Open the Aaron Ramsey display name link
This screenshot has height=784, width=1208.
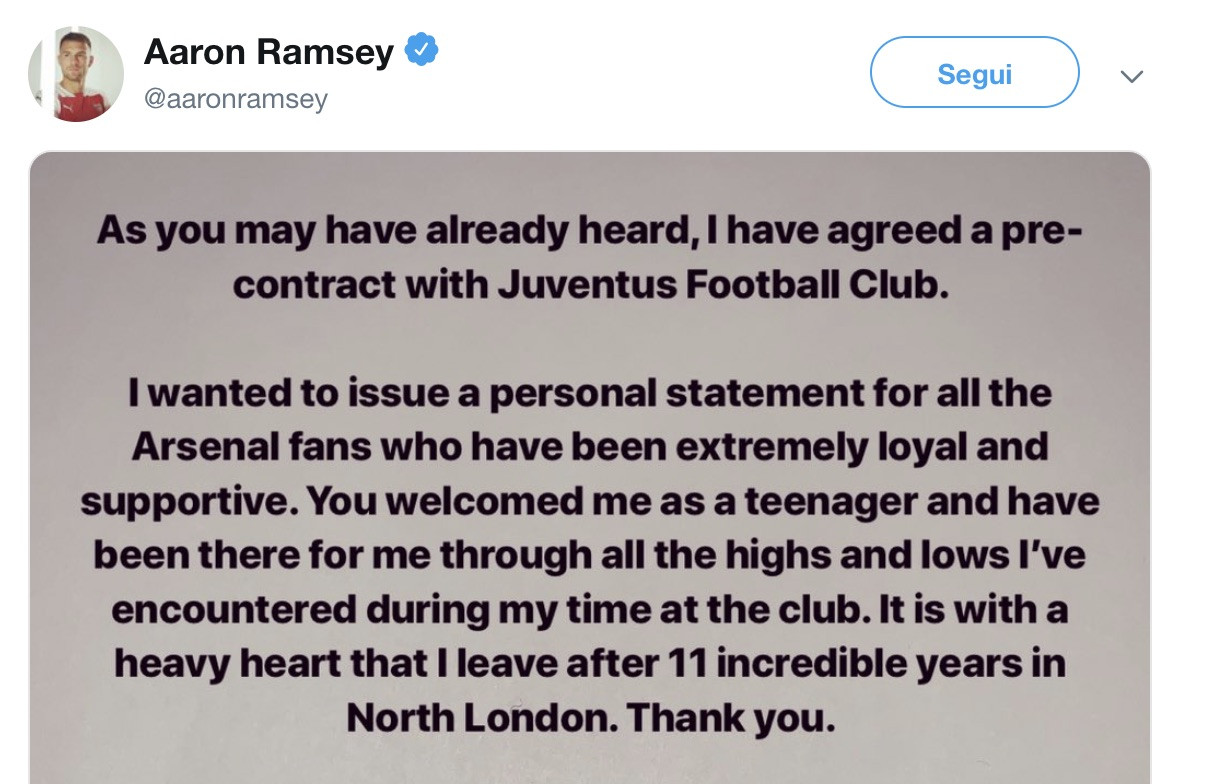click(269, 52)
